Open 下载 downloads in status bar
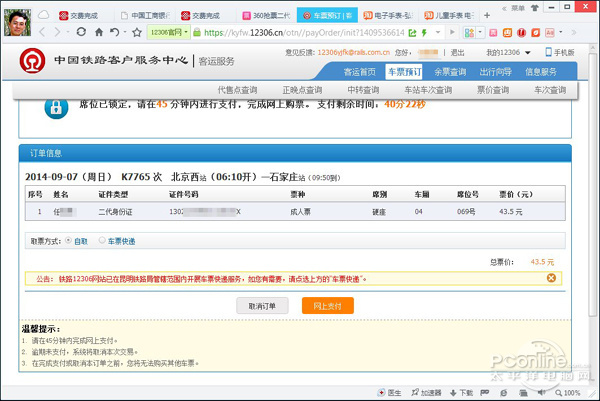Viewport: 600px width, 401px height. 461,393
